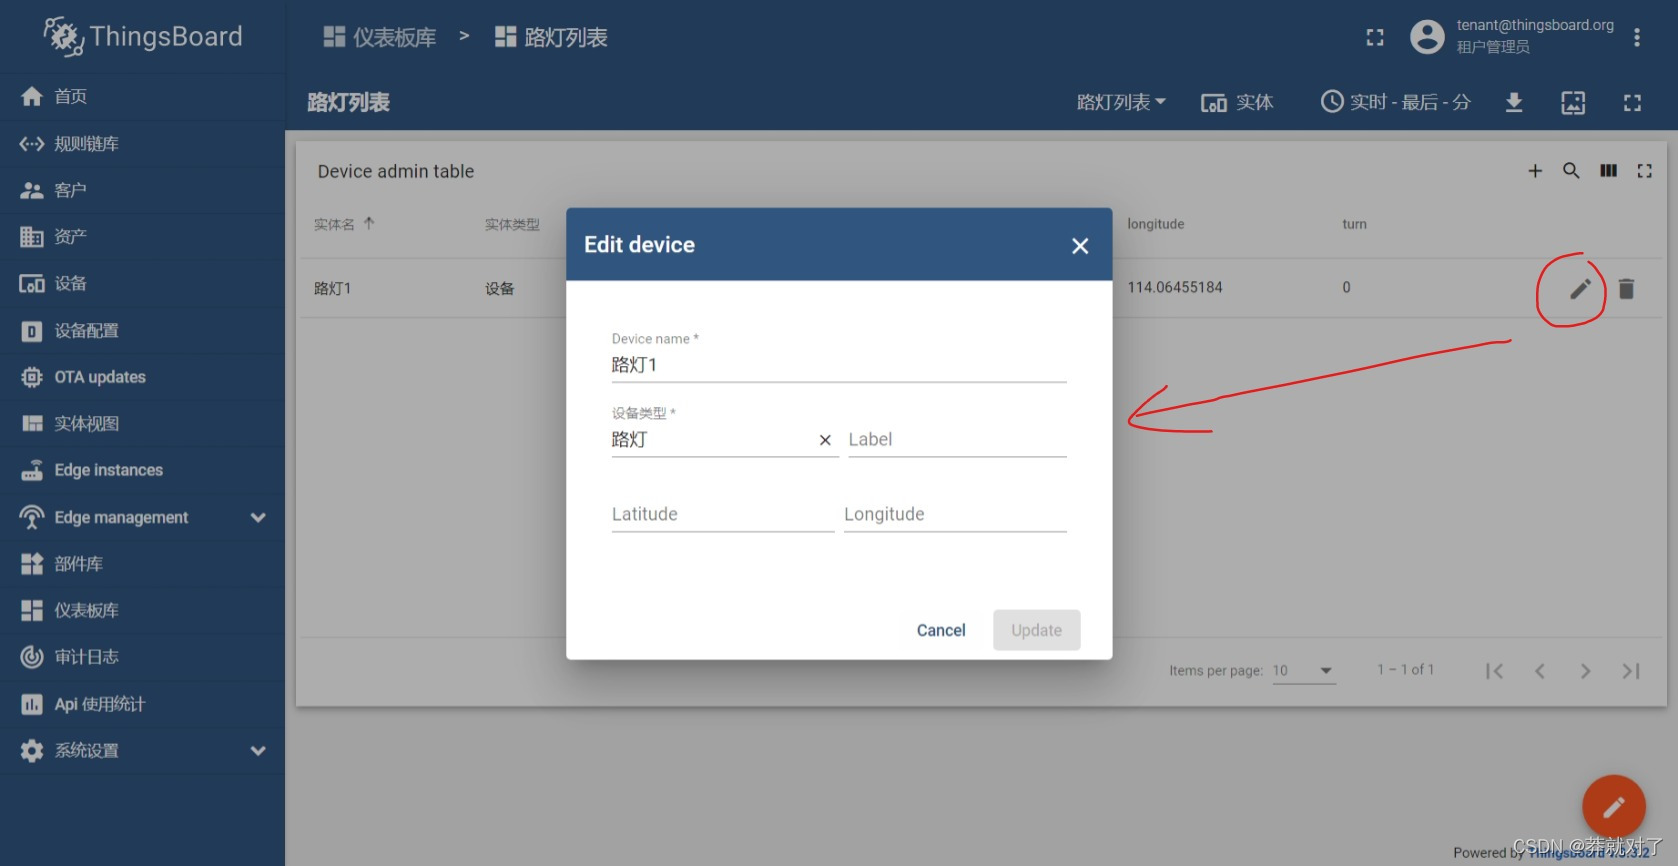The height and width of the screenshot is (866, 1678).
Task: Click the Cancel button in dialog
Action: click(x=941, y=630)
